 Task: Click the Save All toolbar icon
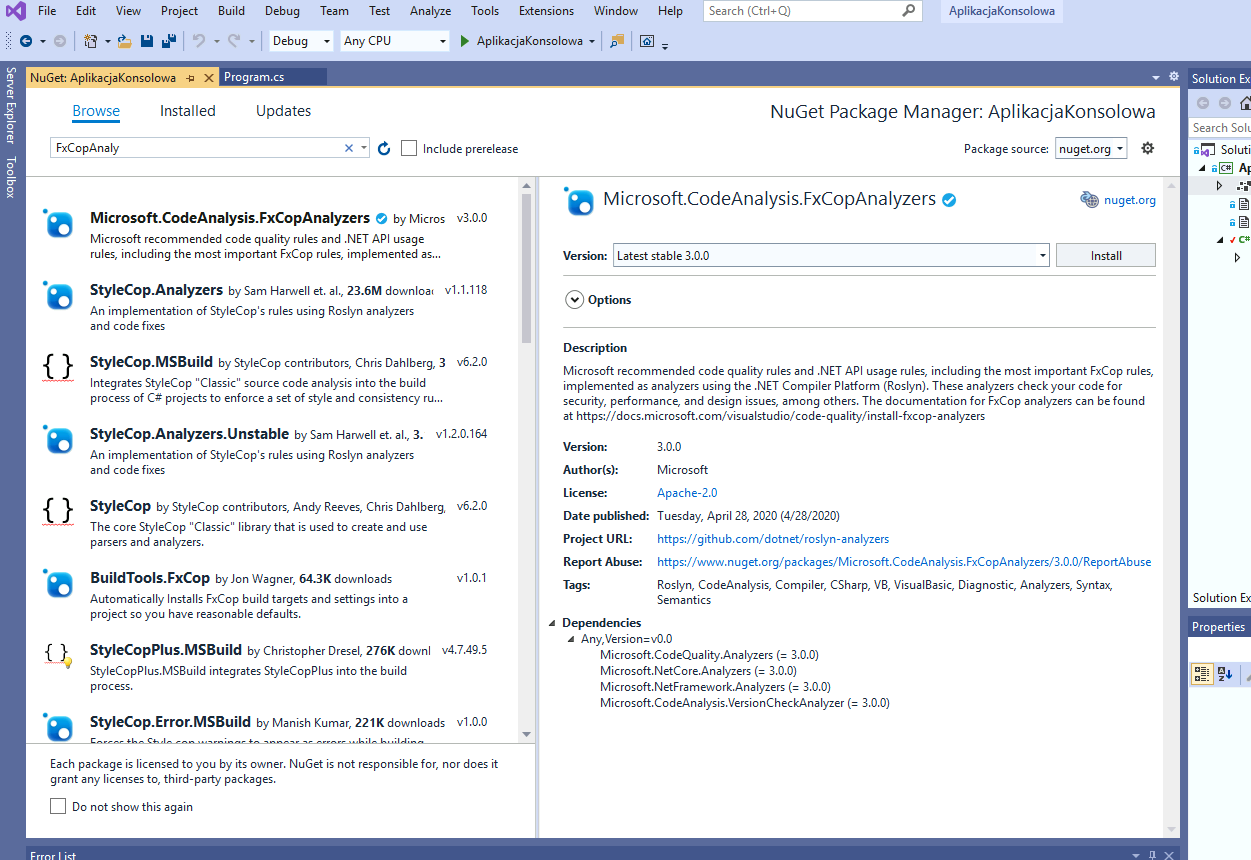169,41
